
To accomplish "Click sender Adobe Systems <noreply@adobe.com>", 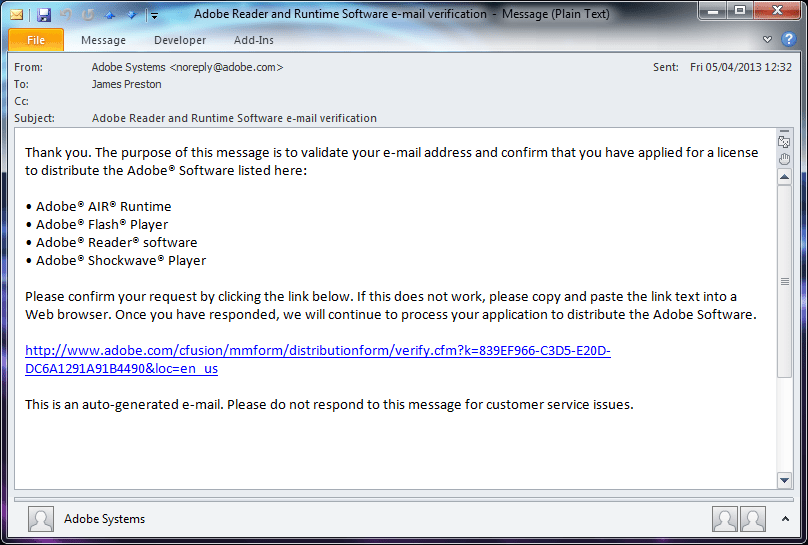I will (187, 67).
